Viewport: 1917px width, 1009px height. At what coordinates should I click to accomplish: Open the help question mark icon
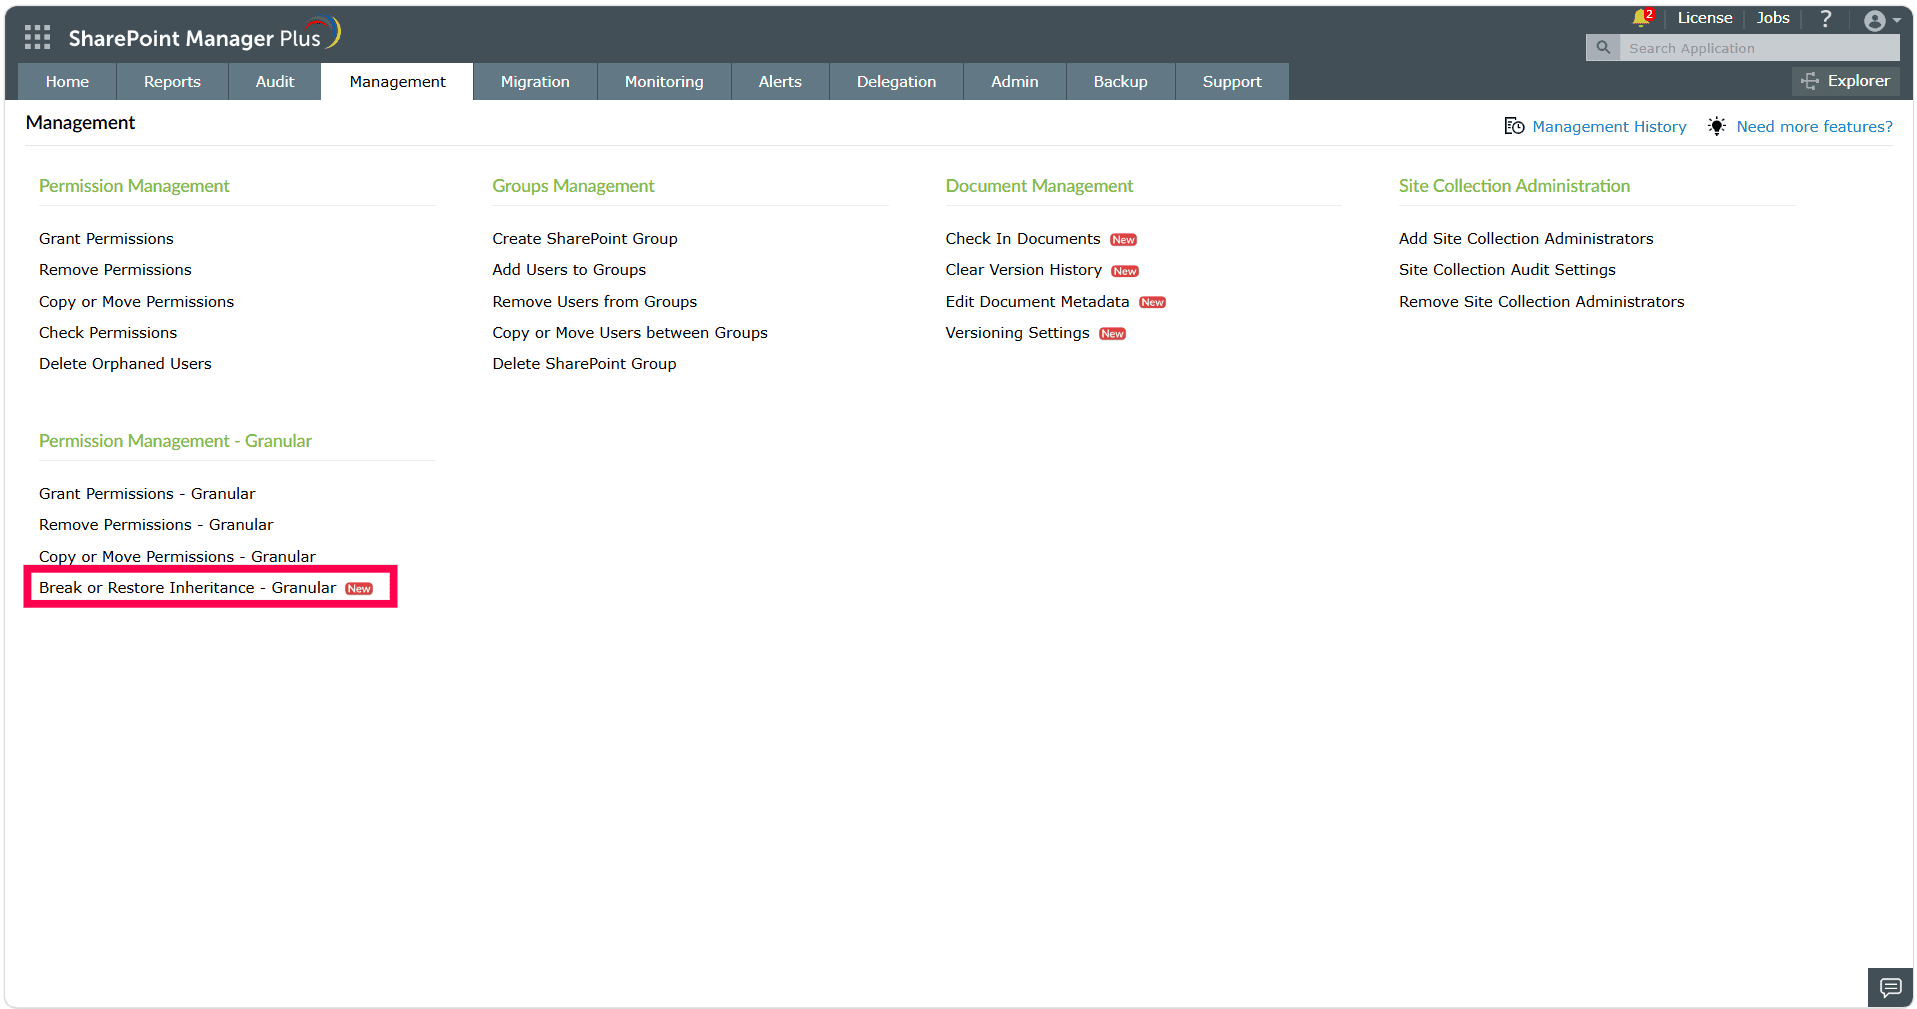point(1825,18)
